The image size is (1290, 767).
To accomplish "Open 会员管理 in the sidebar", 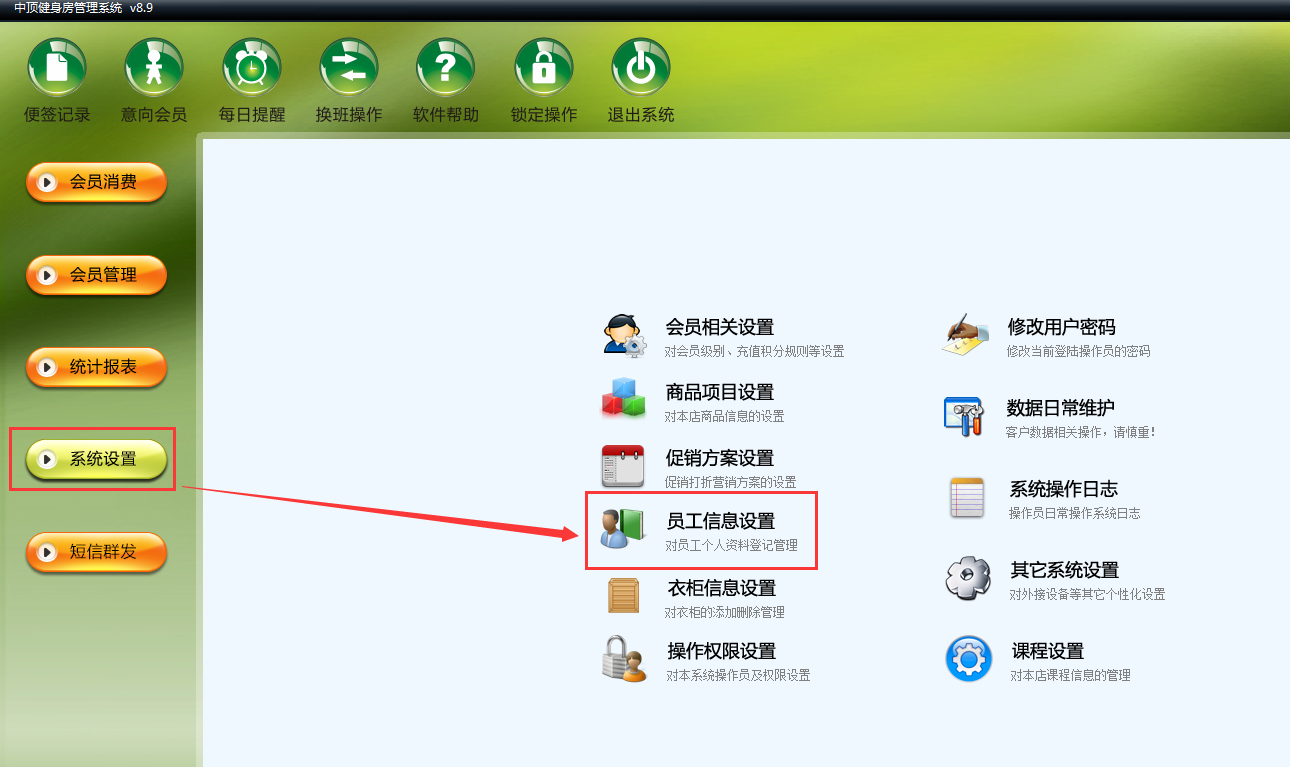I will click(96, 275).
